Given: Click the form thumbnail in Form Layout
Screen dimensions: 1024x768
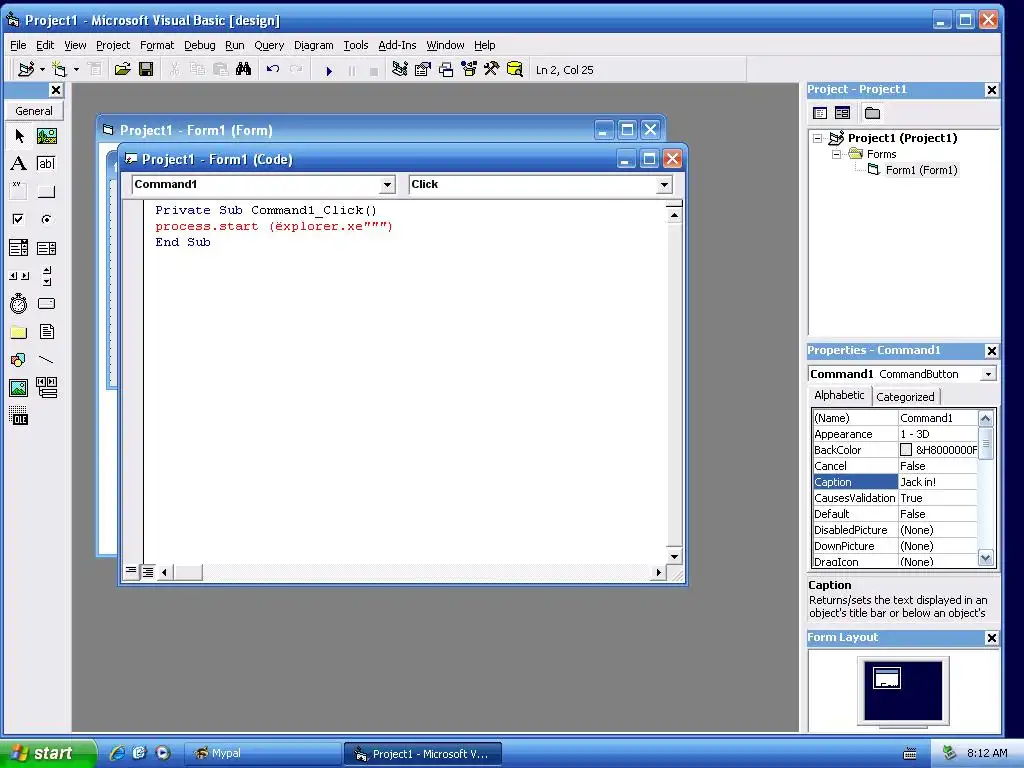Looking at the screenshot, I should pyautogui.click(x=887, y=678).
